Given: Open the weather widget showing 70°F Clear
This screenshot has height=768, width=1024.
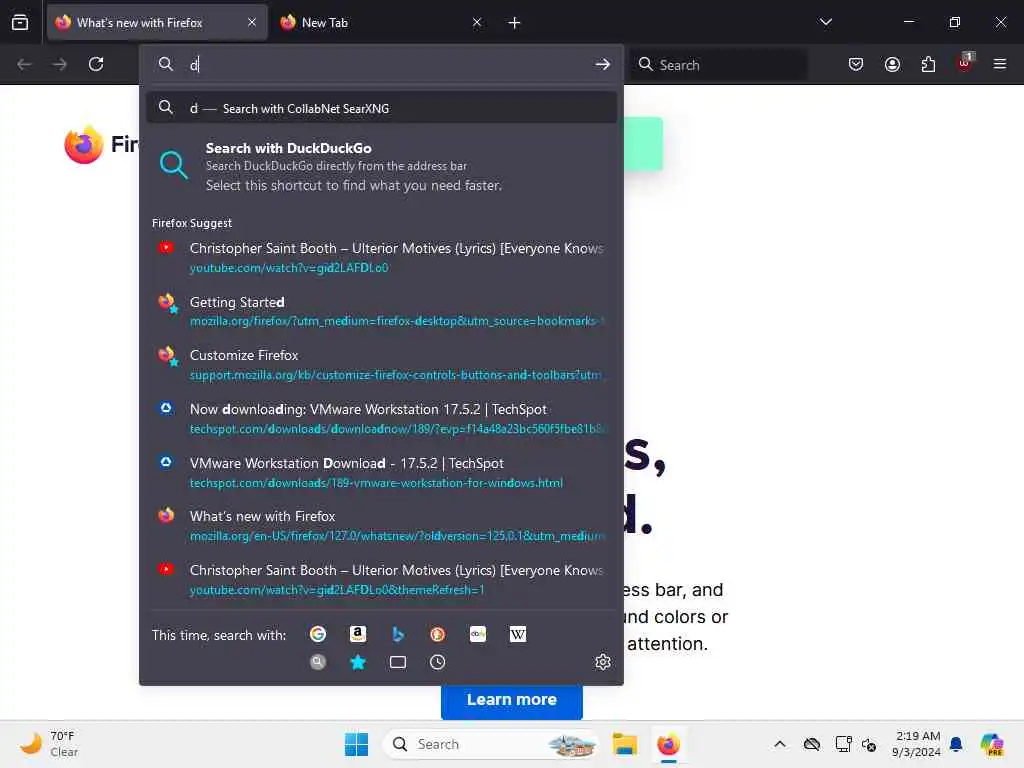Looking at the screenshot, I should [x=49, y=744].
